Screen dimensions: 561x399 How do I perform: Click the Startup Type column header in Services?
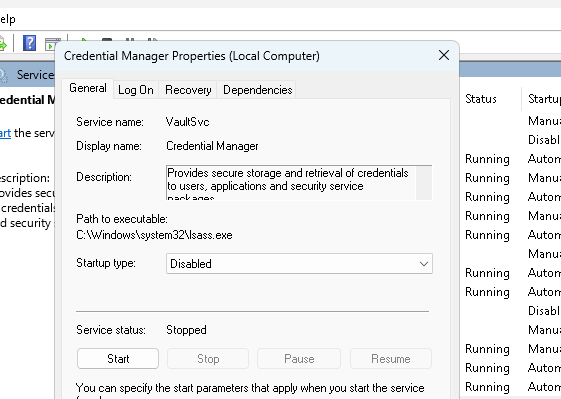pos(544,99)
